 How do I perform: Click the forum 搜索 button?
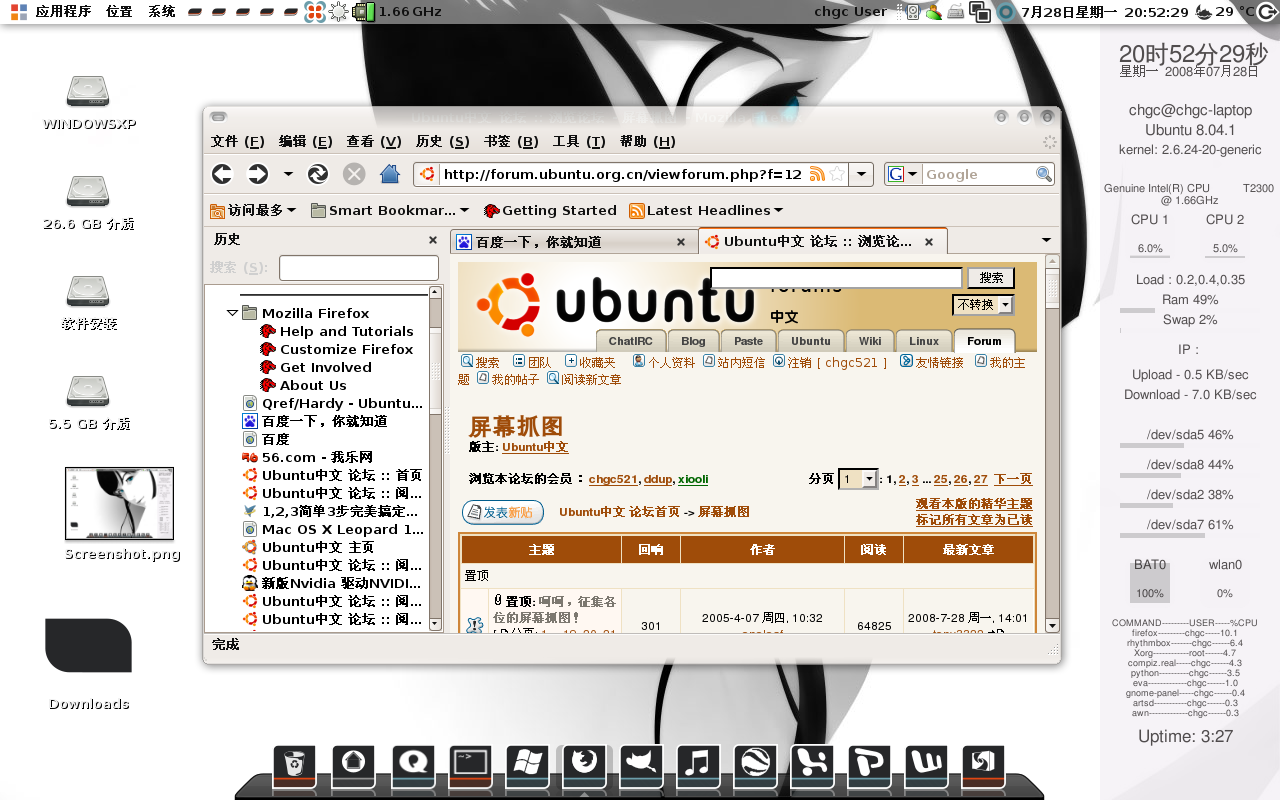click(x=991, y=278)
